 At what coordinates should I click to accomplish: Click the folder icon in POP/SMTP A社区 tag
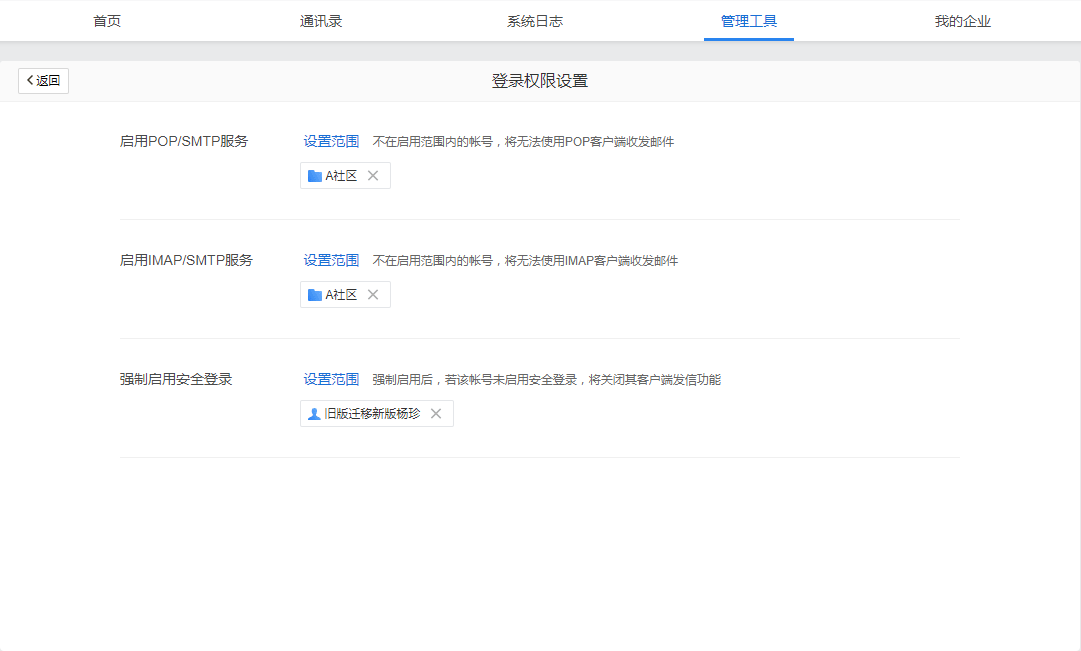tap(315, 176)
